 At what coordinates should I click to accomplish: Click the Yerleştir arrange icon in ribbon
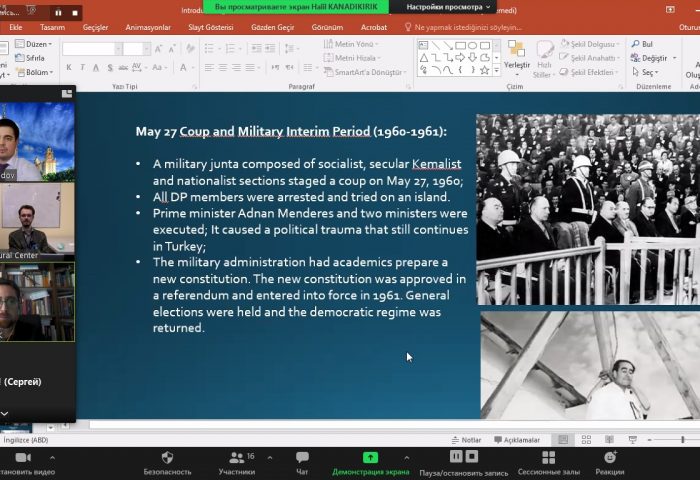[x=516, y=55]
